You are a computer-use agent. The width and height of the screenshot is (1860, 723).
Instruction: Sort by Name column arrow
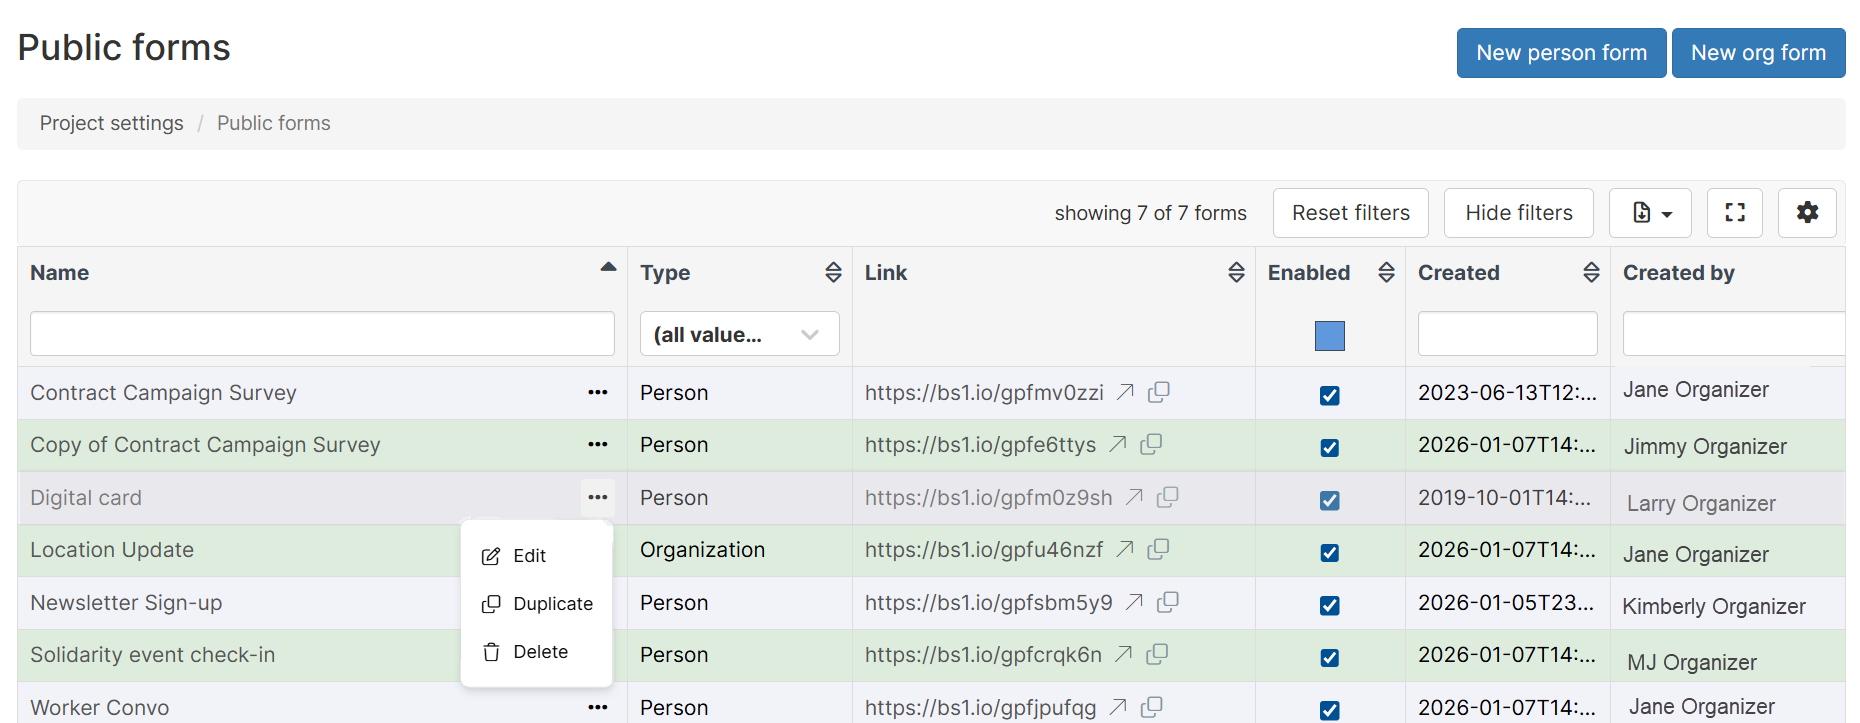(x=608, y=267)
